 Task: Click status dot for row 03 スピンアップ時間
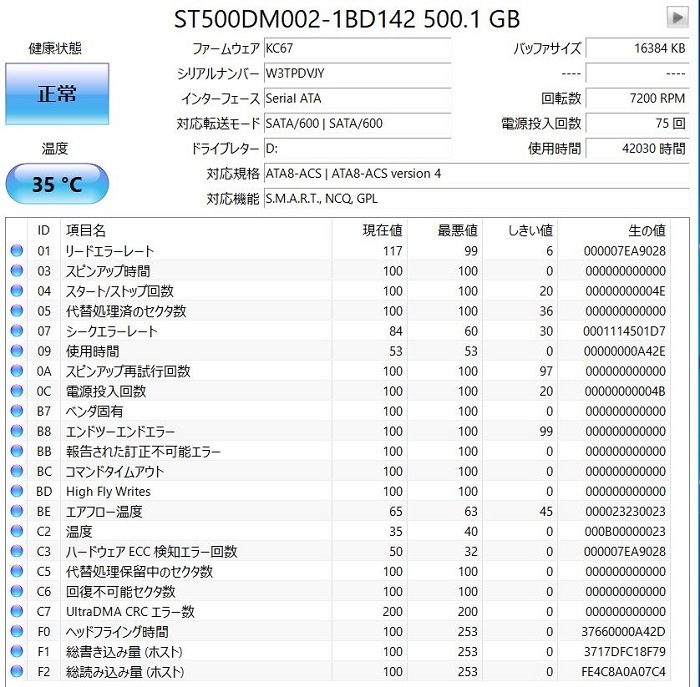click(x=17, y=271)
